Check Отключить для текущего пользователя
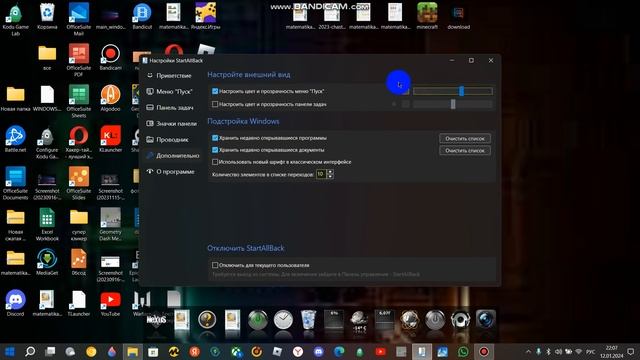Image resolution: width=640 pixels, height=360 pixels. pyautogui.click(x=215, y=265)
